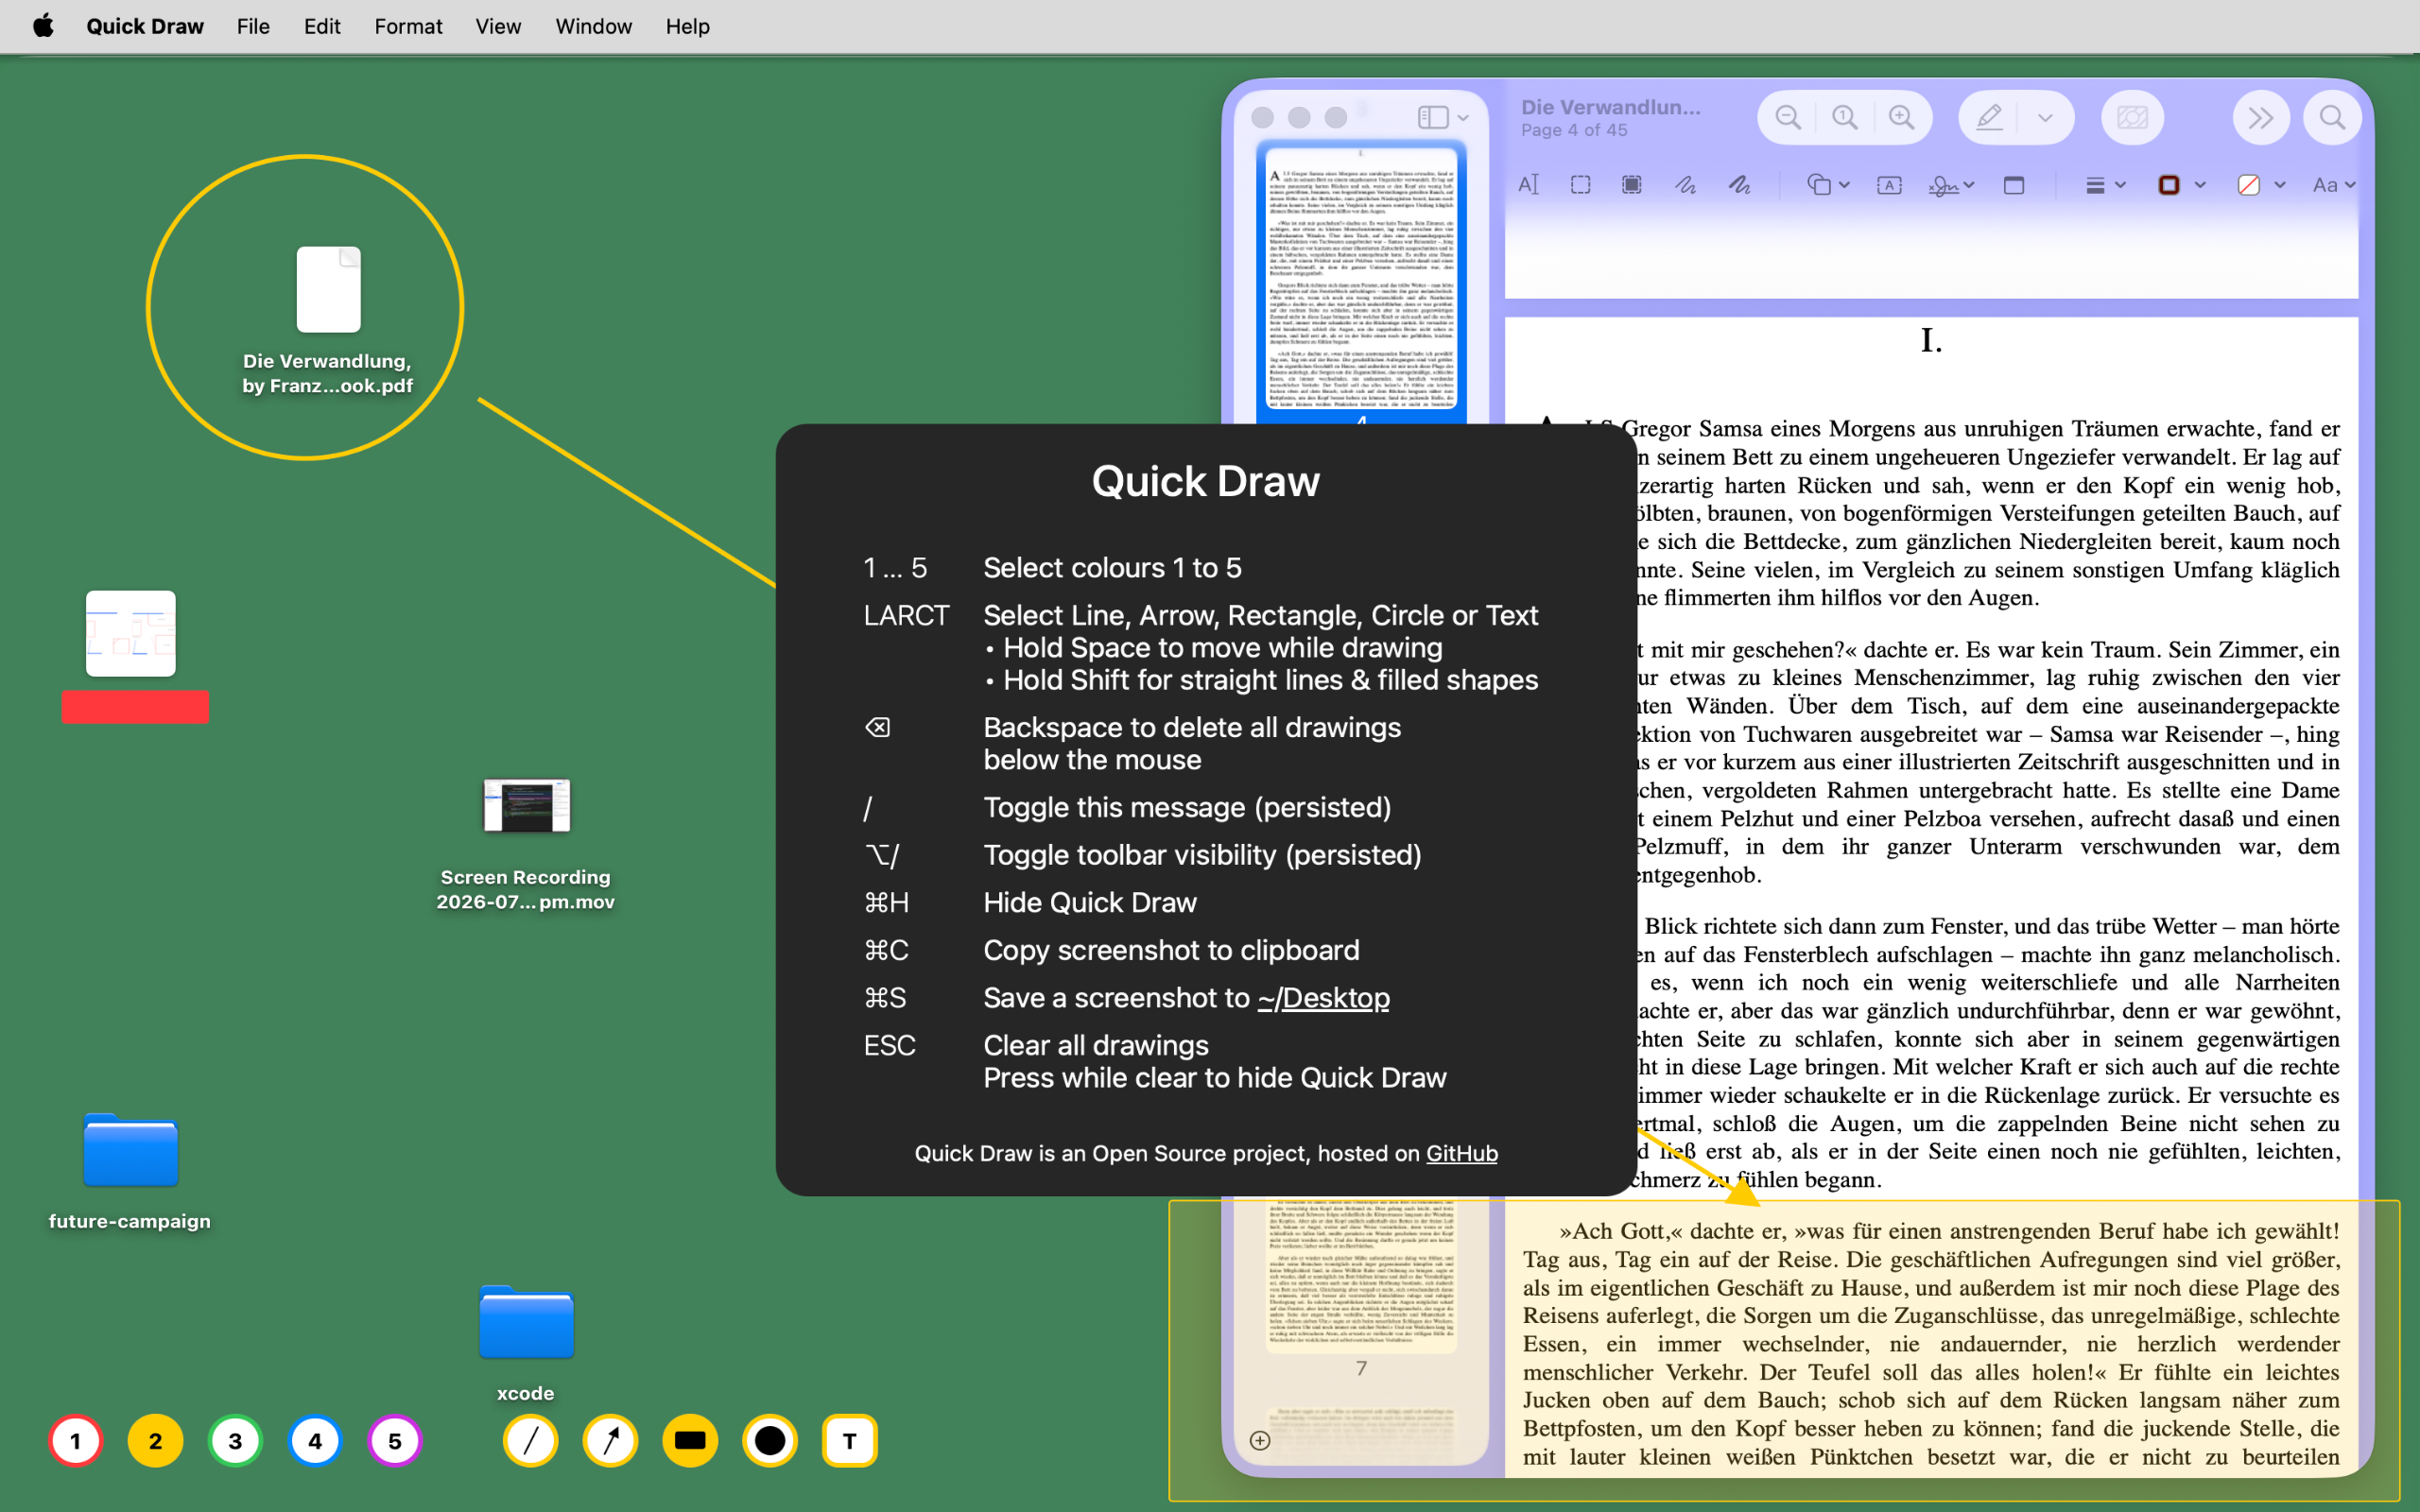Open the line style dropdown
The image size is (2420, 1512).
pyautogui.click(x=2105, y=185)
